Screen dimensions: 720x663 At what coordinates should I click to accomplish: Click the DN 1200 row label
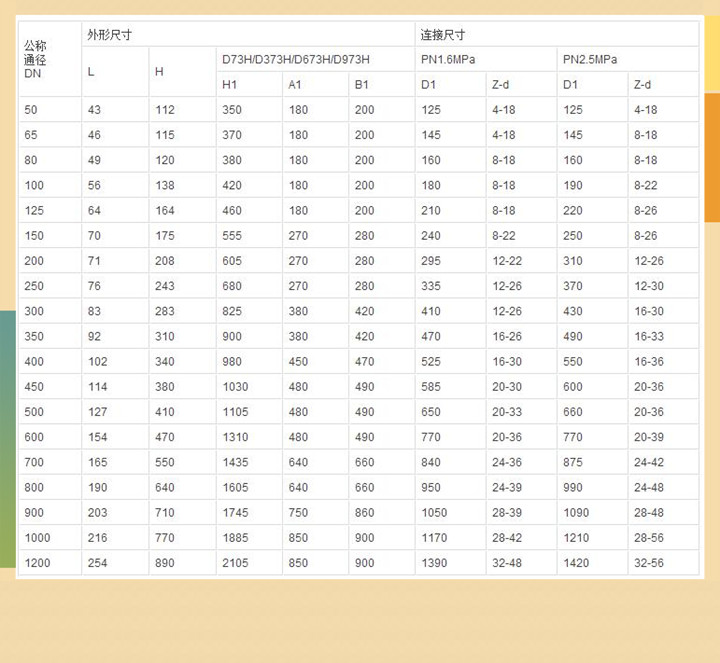click(x=37, y=563)
